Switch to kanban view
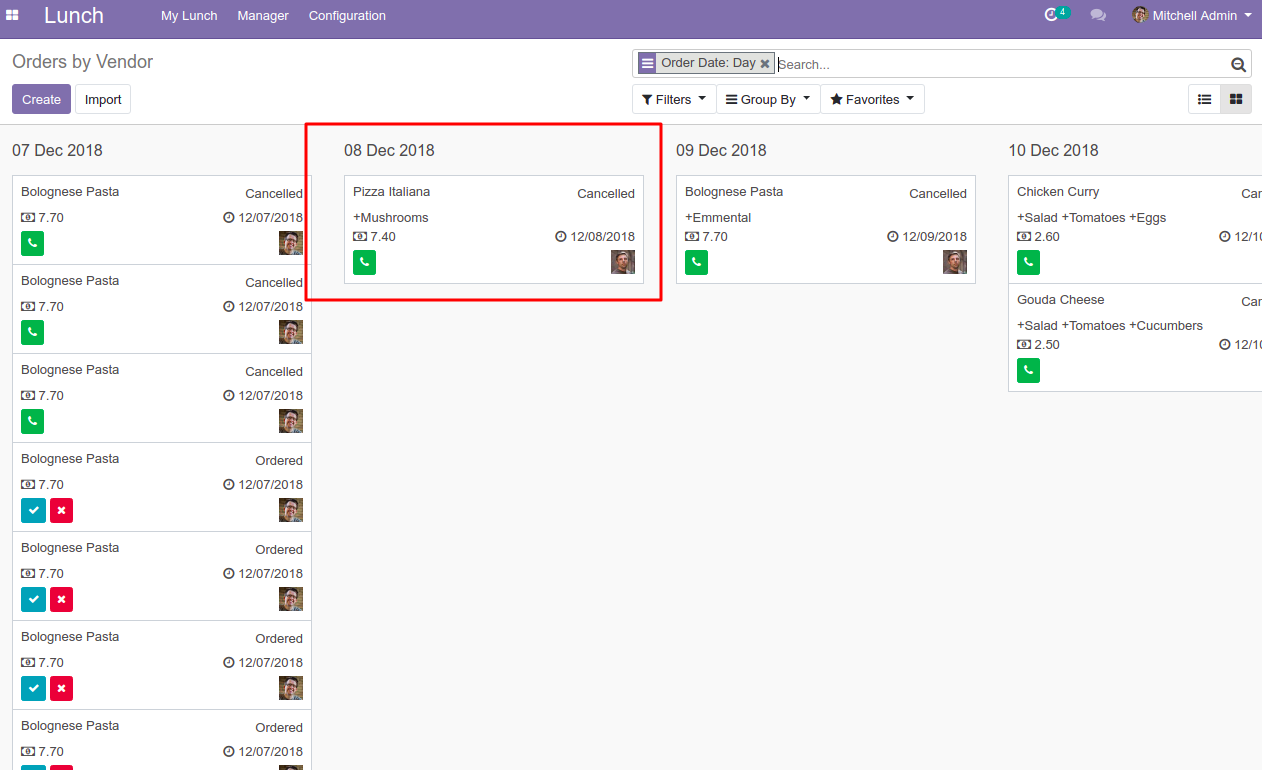The width and height of the screenshot is (1262, 770). pos(1236,99)
